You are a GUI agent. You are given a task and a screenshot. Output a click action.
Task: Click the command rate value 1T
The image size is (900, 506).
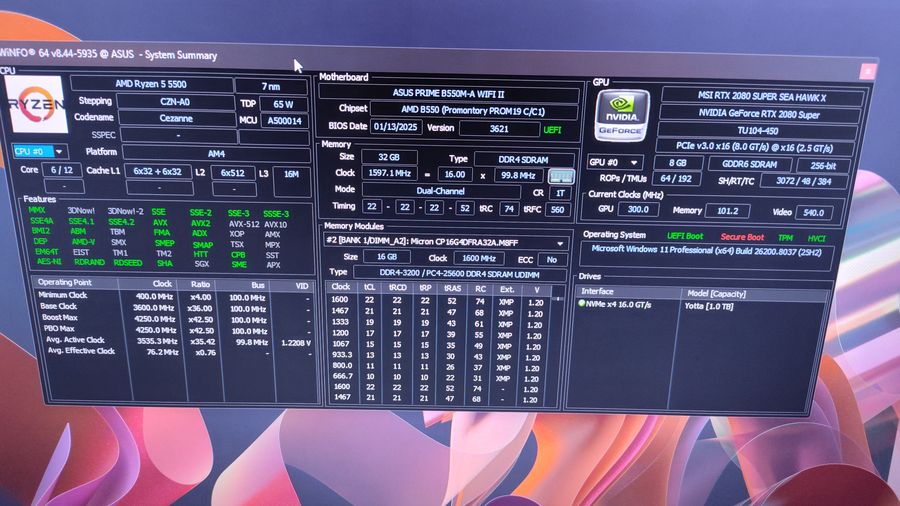[560, 193]
